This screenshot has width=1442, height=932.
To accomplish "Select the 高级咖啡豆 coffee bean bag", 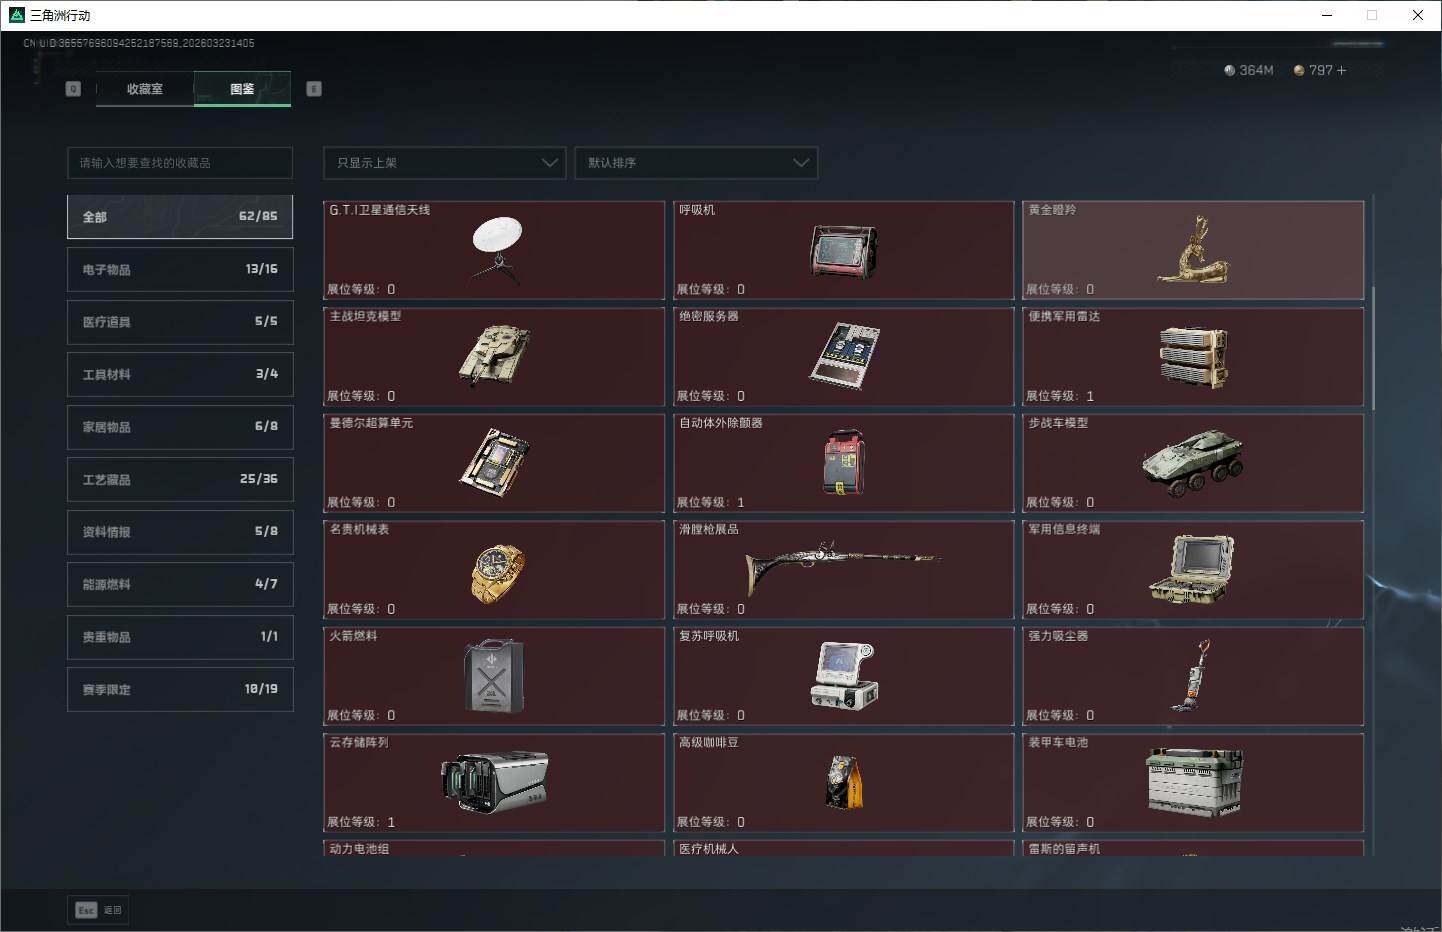I will [x=843, y=783].
